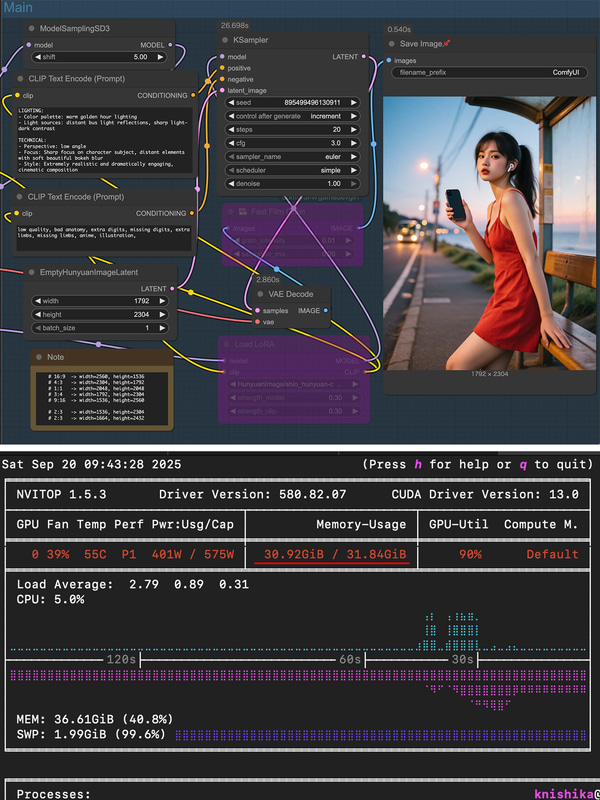This screenshot has height=800, width=600.
Task: Open the generated woman in red dress image
Action: [489, 233]
